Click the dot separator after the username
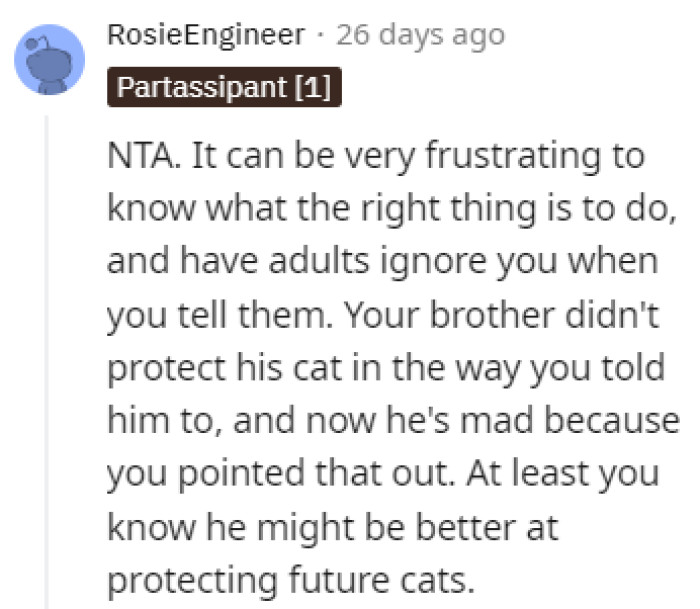The image size is (700, 609). (x=321, y=36)
